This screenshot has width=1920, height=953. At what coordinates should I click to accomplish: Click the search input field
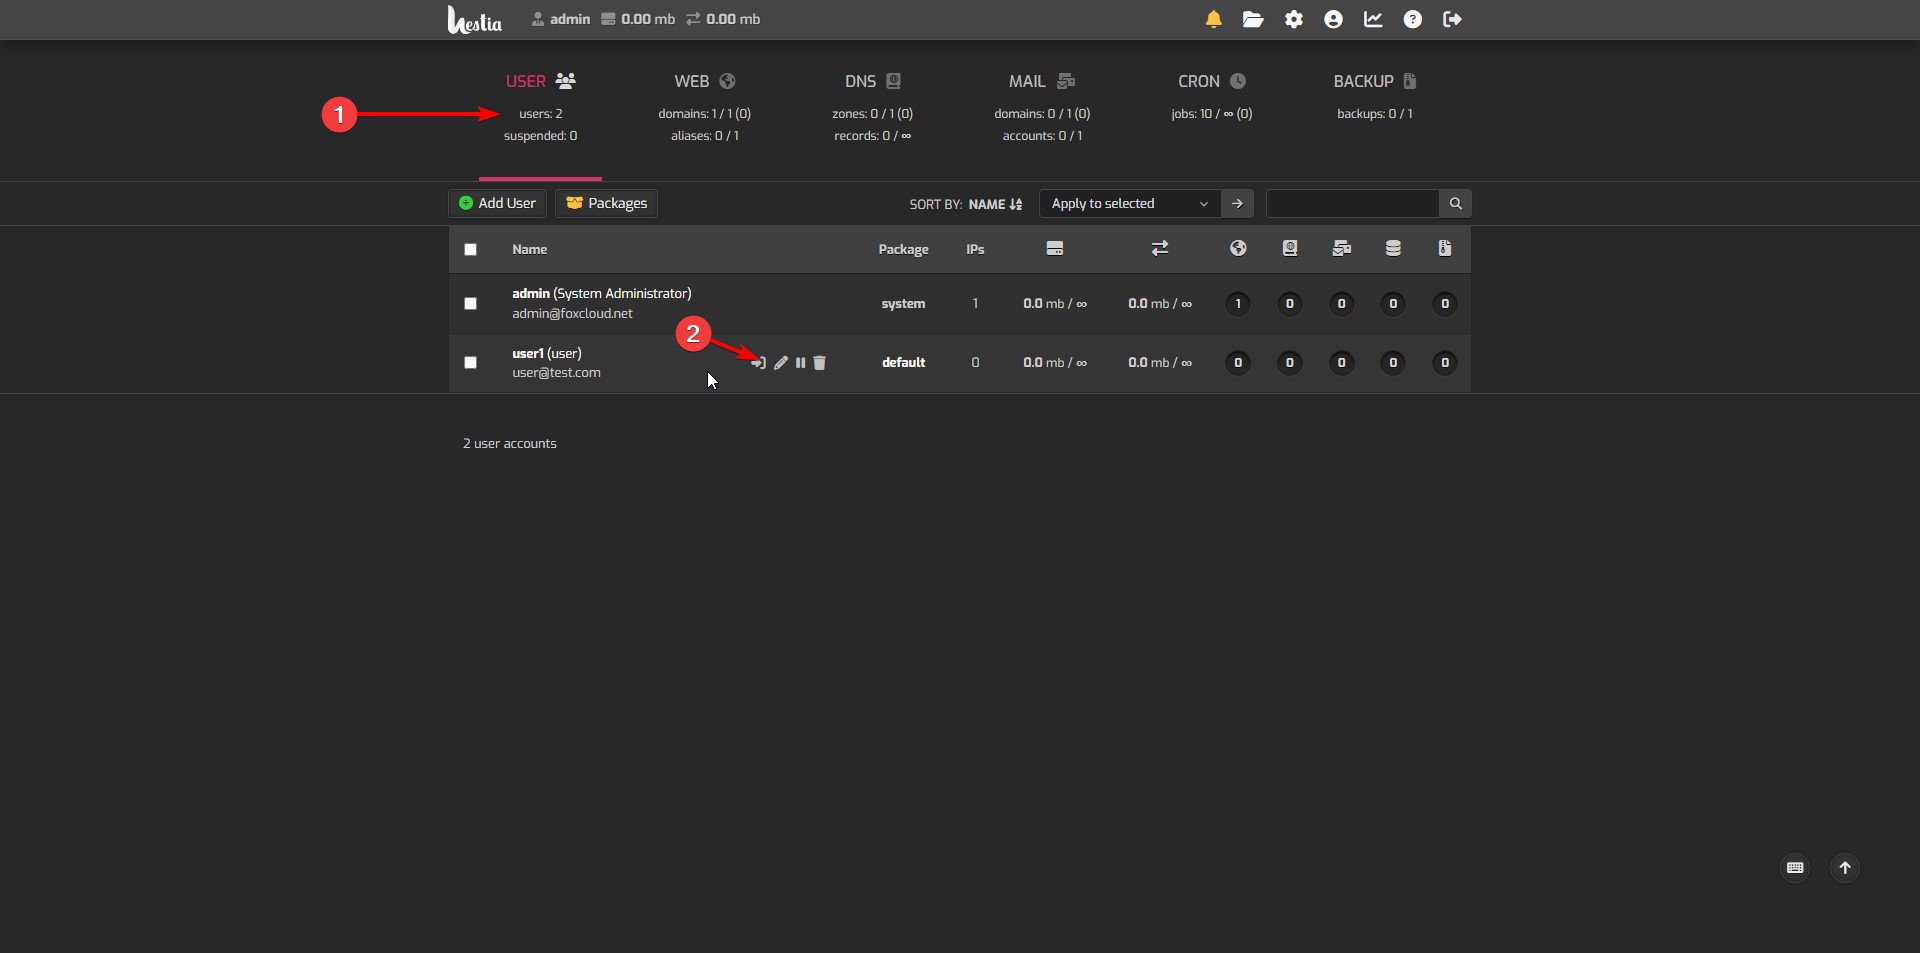pyautogui.click(x=1352, y=204)
